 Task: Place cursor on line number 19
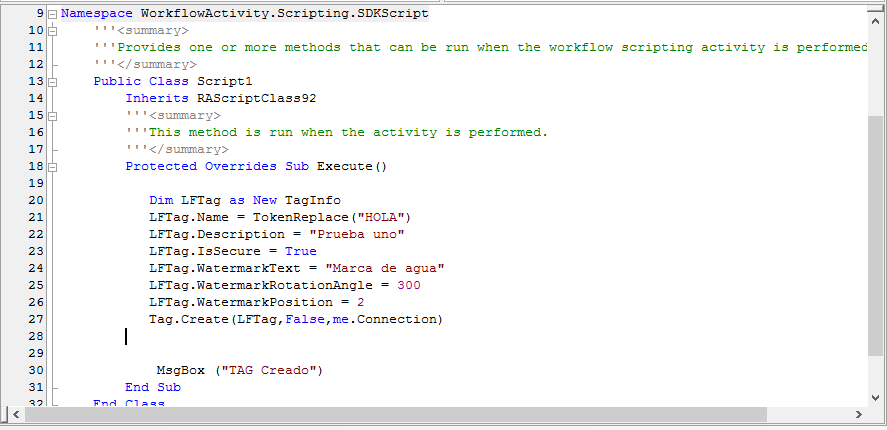click(36, 183)
